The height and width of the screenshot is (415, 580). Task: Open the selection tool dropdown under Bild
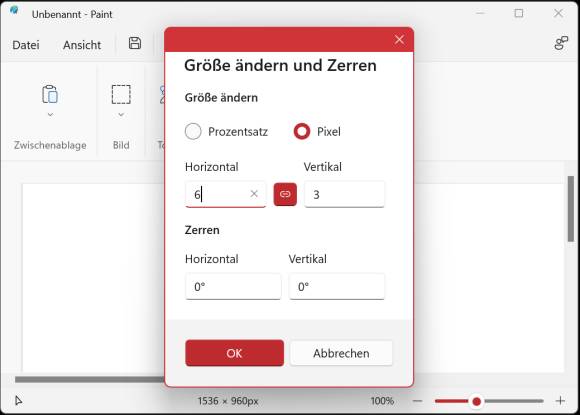tap(121, 115)
